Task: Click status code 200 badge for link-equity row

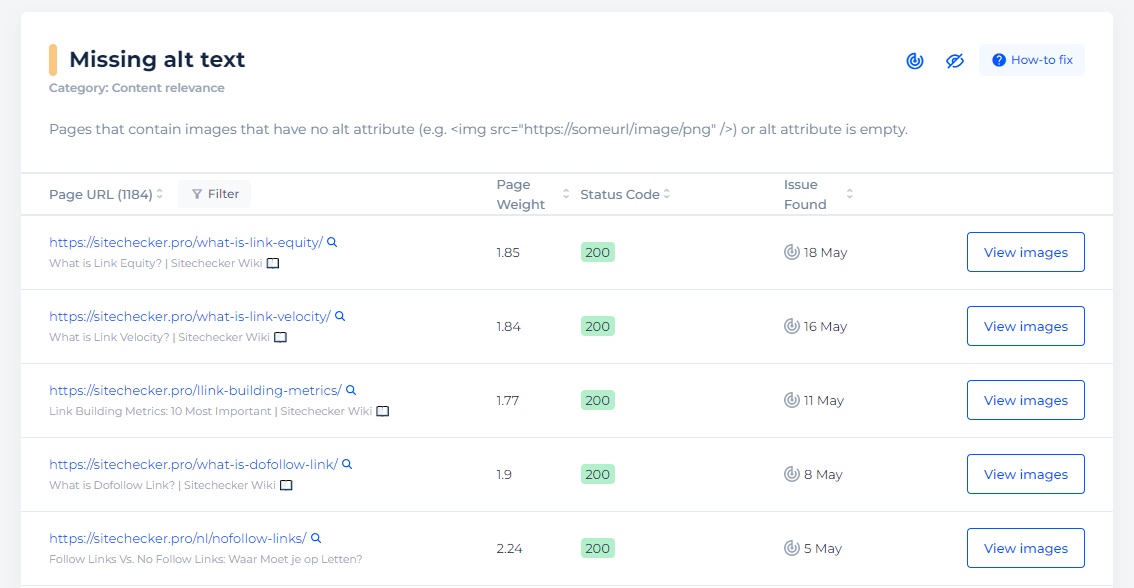Action: tap(597, 252)
